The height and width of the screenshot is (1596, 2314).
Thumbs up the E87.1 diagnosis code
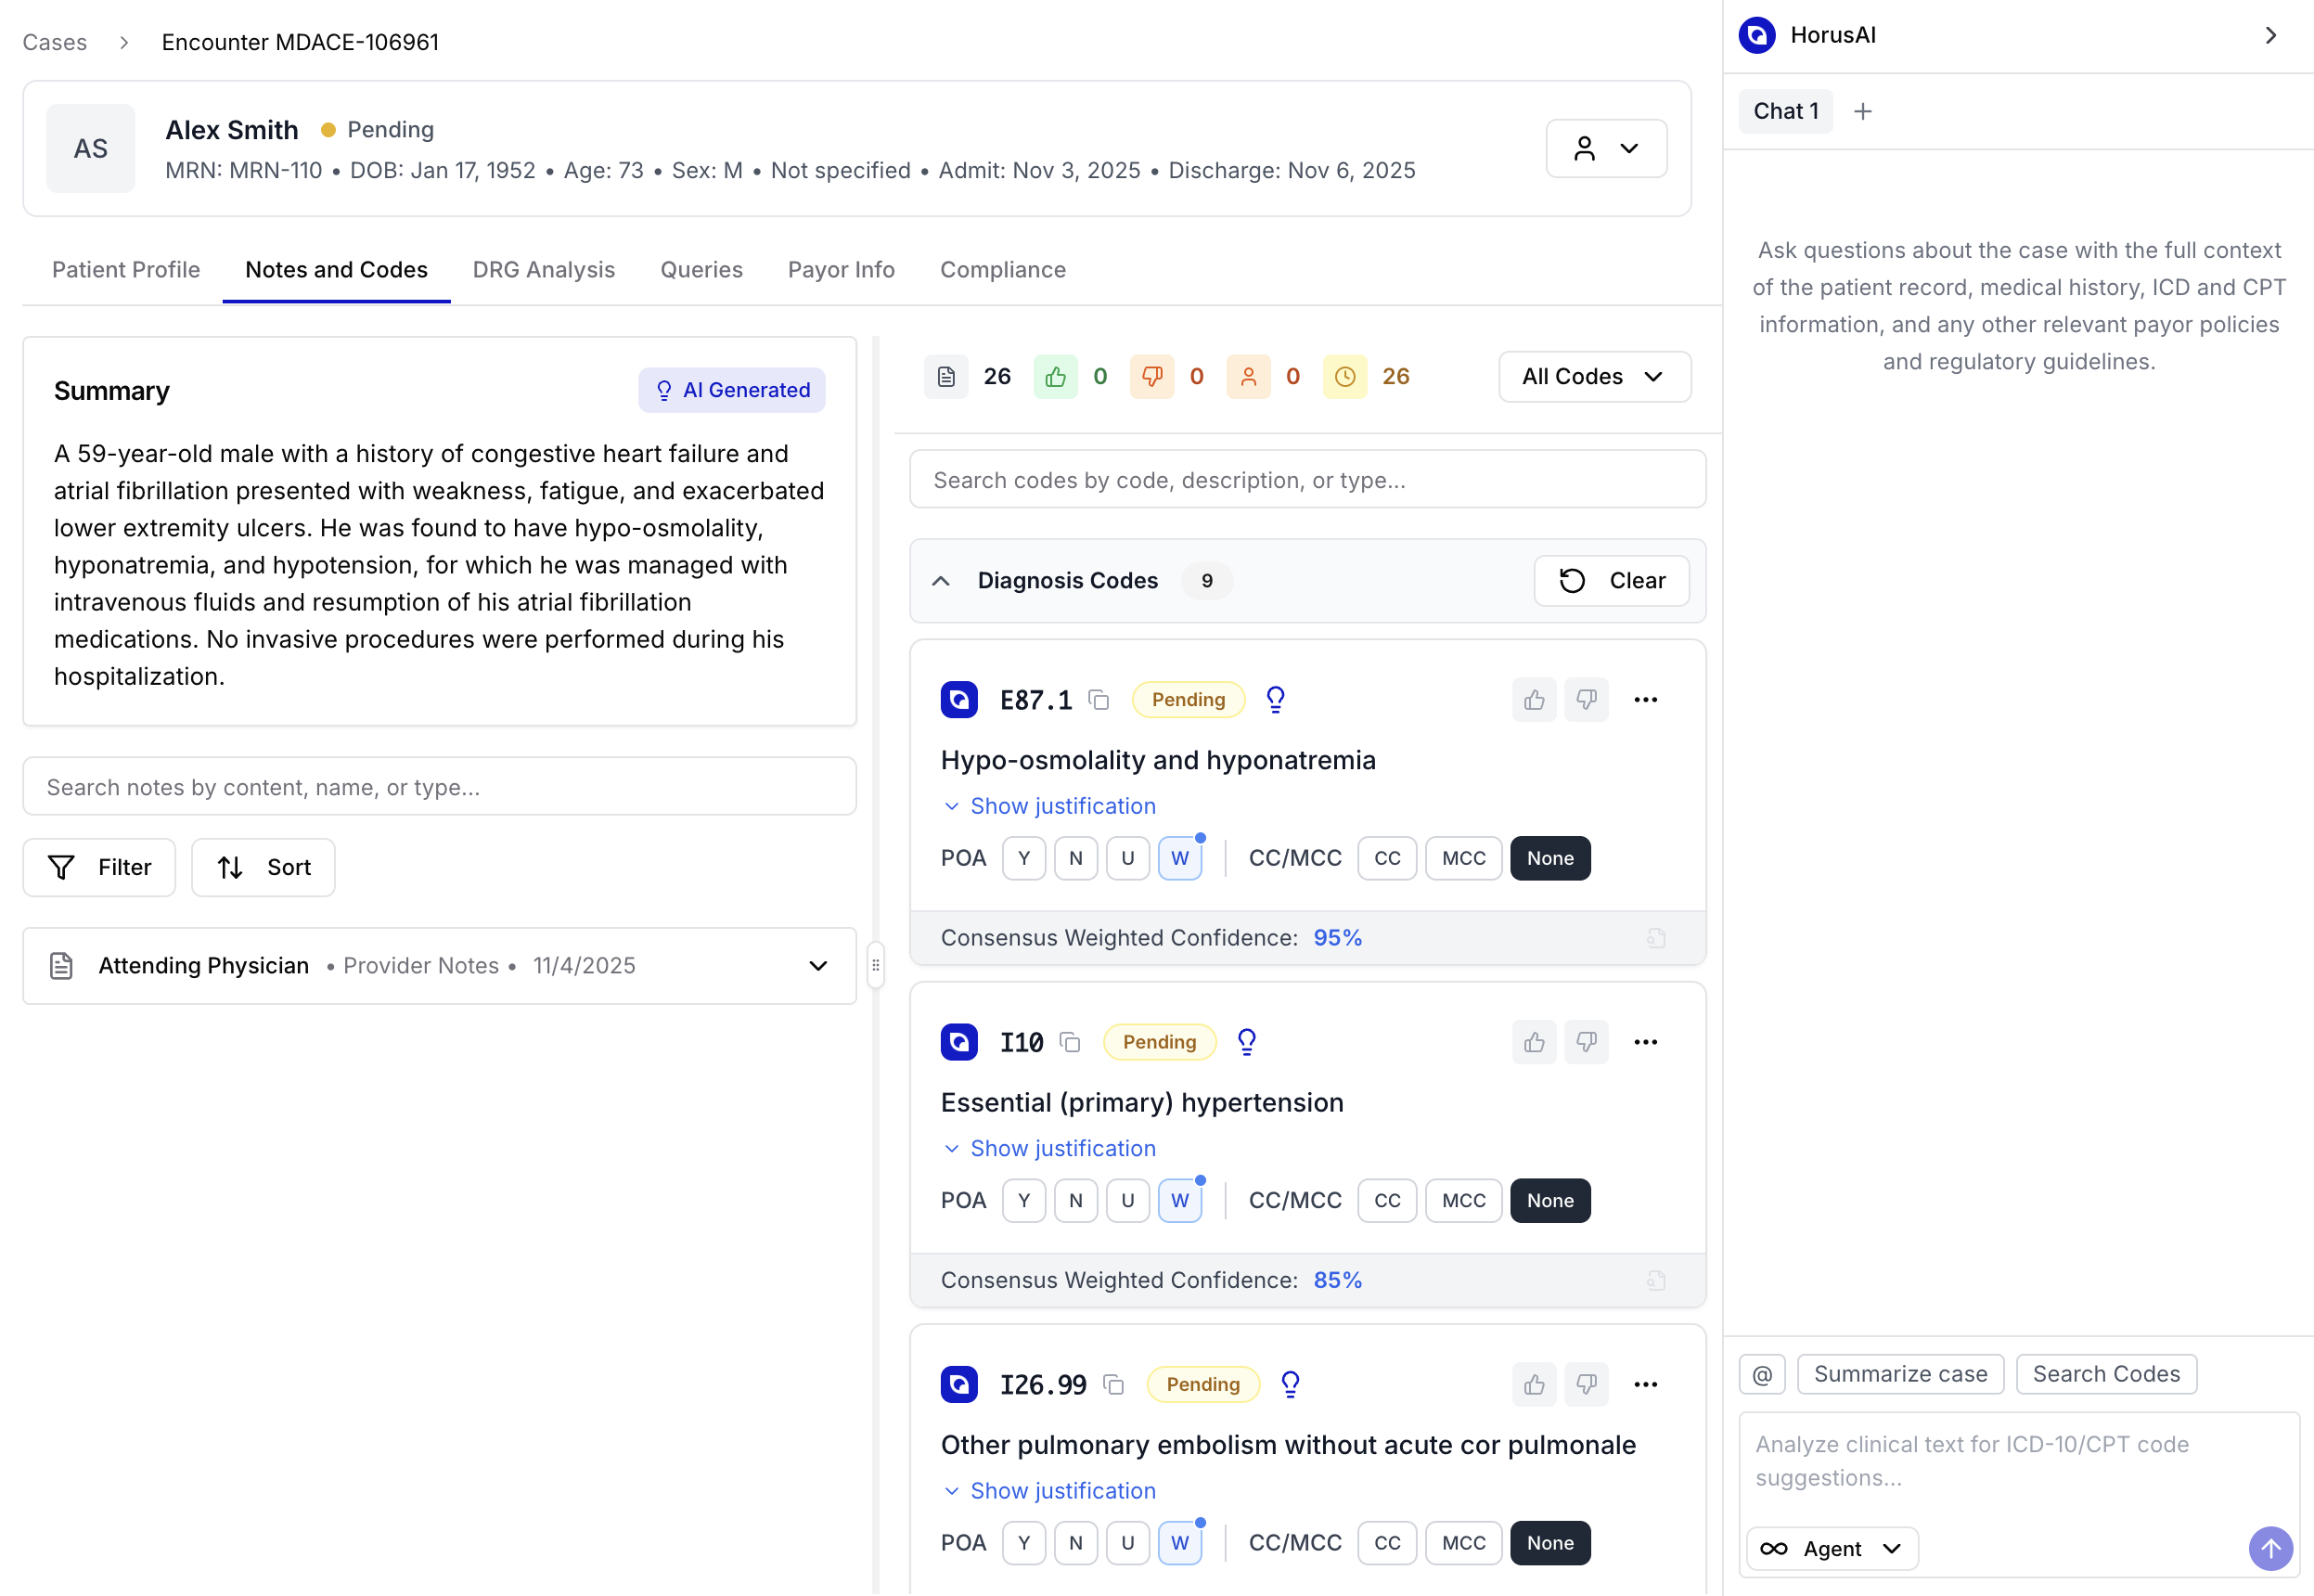click(1533, 700)
